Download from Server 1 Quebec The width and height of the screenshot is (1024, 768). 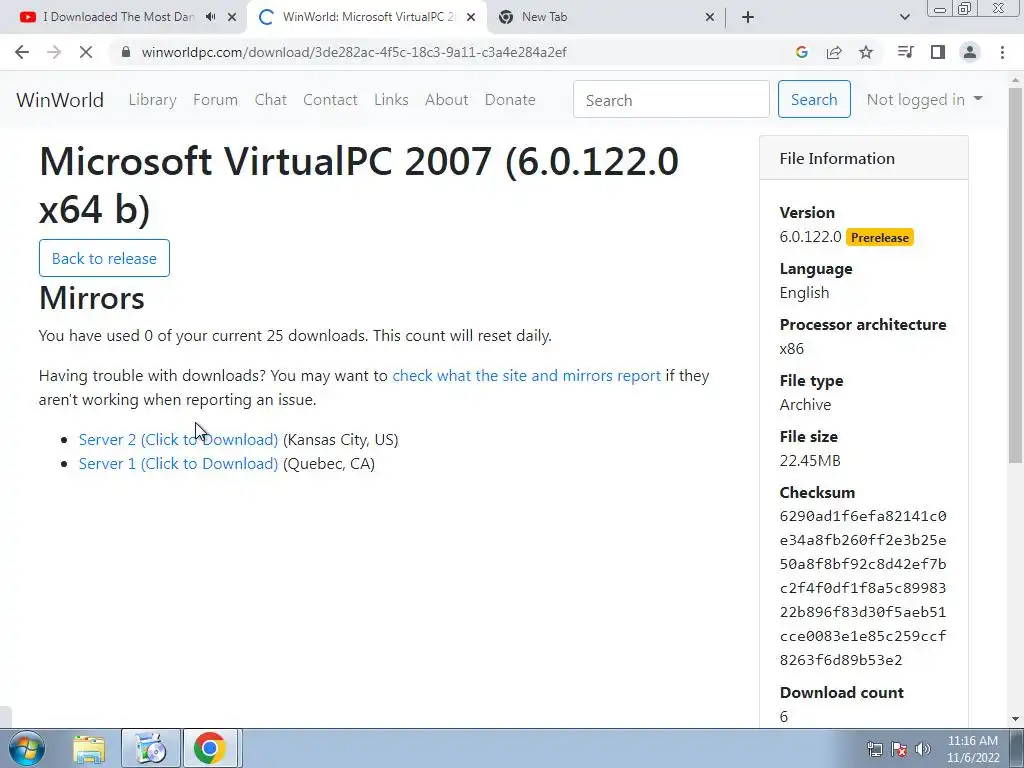(x=178, y=464)
